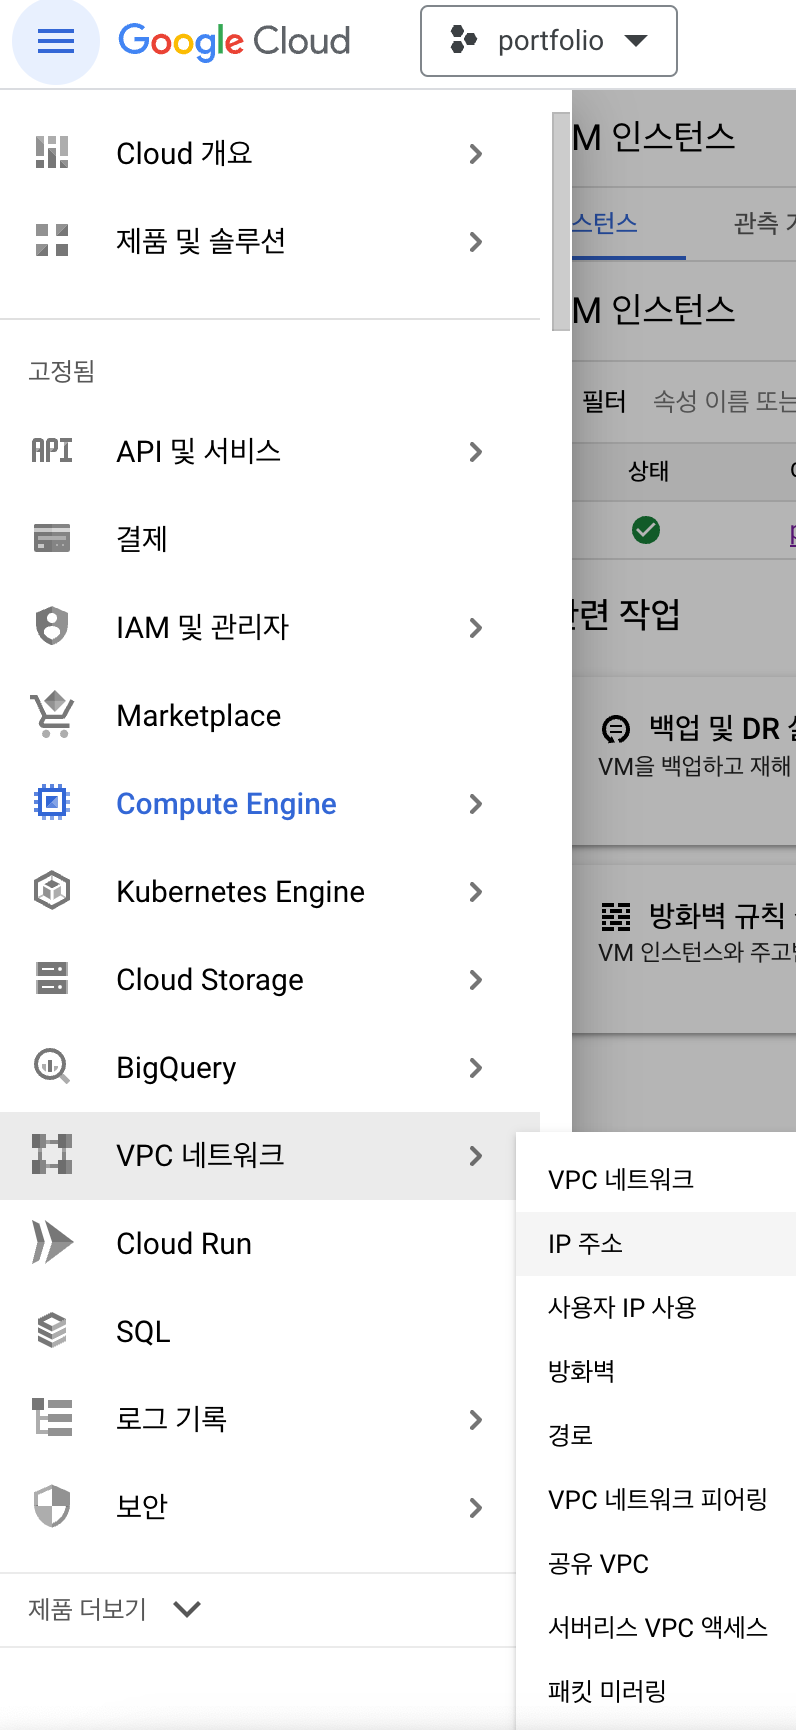Click the 결제 billing card icon
This screenshot has height=1730, width=796.
52,539
